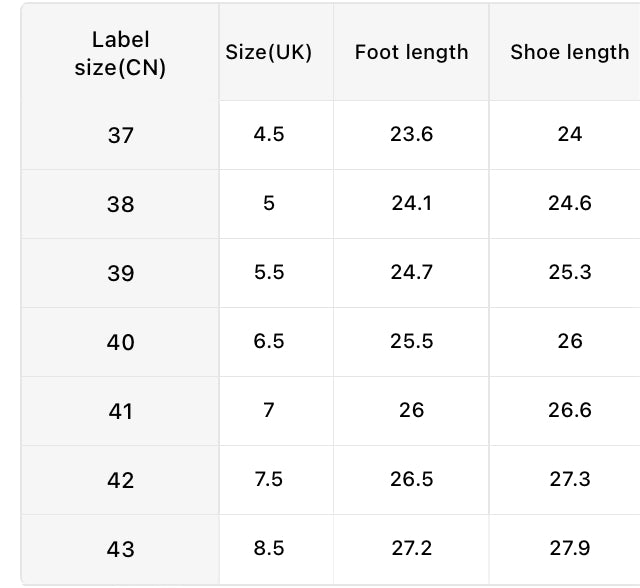The width and height of the screenshot is (640, 588).
Task: Select shoe length 26.6 value
Action: (x=569, y=410)
